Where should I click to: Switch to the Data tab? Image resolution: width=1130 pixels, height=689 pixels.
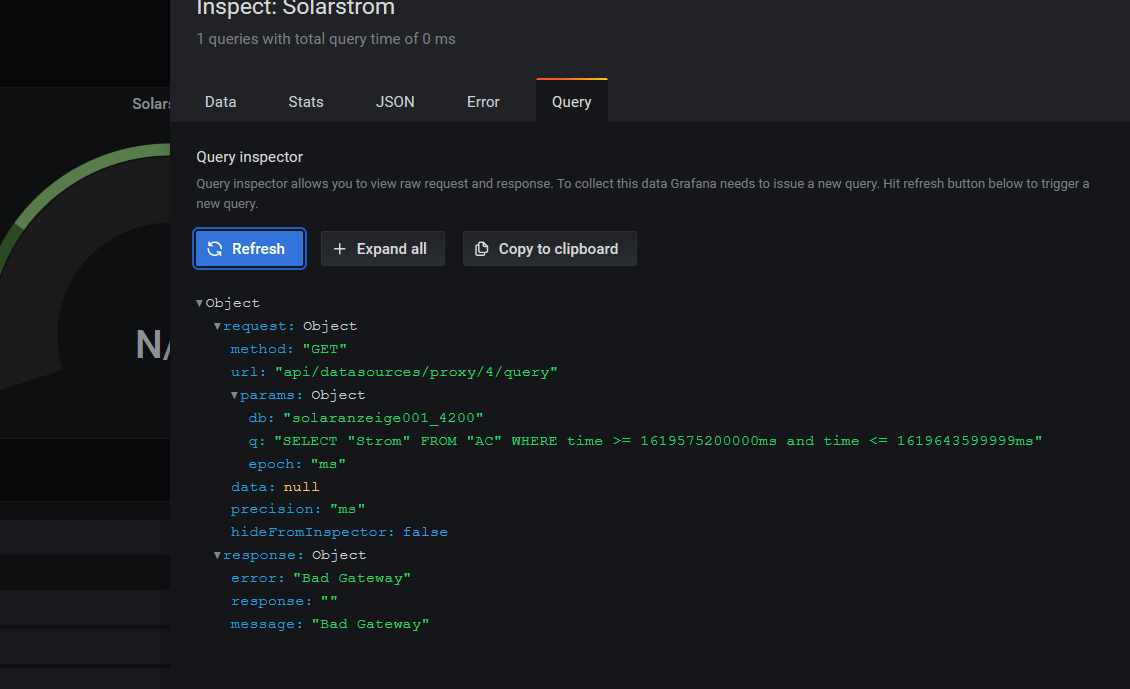(x=220, y=102)
